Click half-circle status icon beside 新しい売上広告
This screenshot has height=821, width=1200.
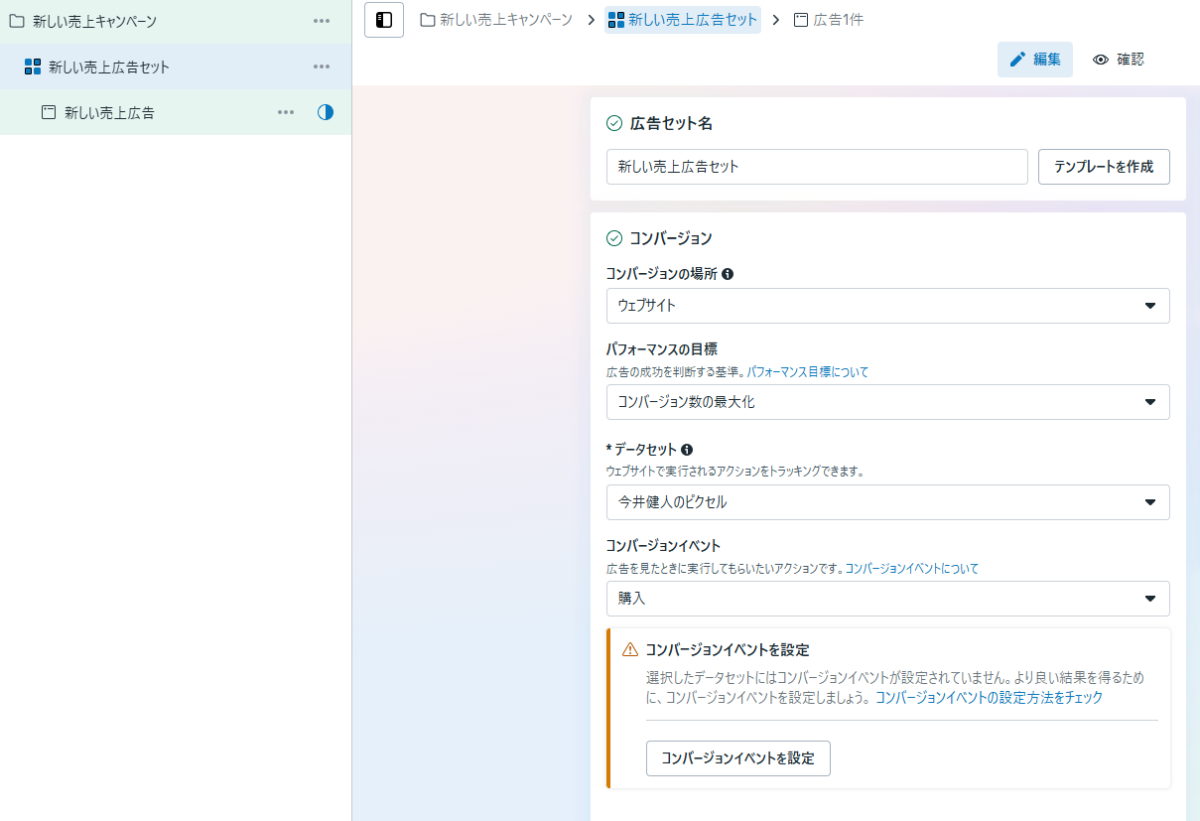[x=325, y=113]
